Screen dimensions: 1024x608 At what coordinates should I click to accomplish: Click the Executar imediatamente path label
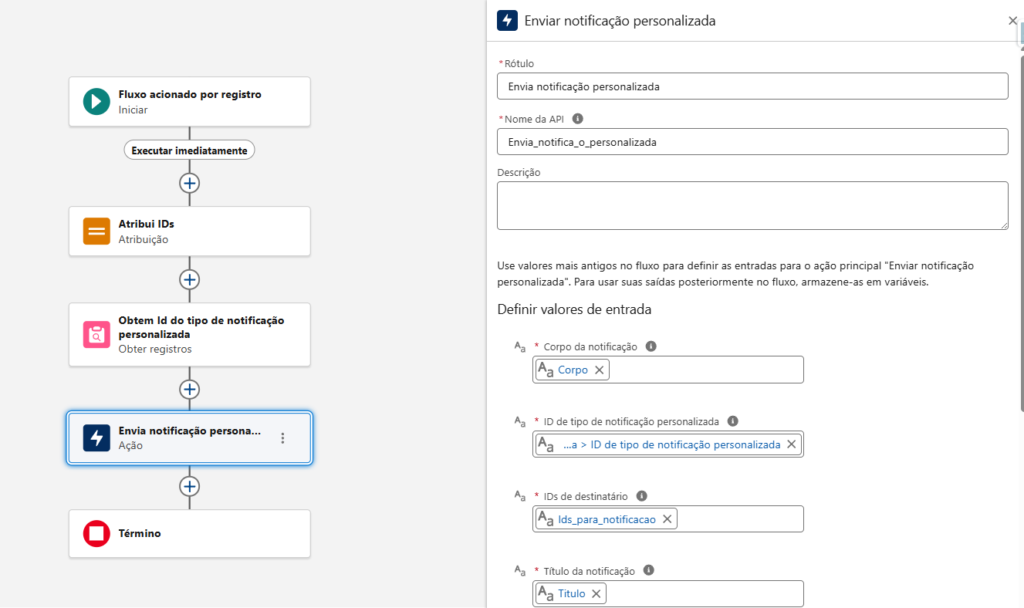click(x=189, y=150)
